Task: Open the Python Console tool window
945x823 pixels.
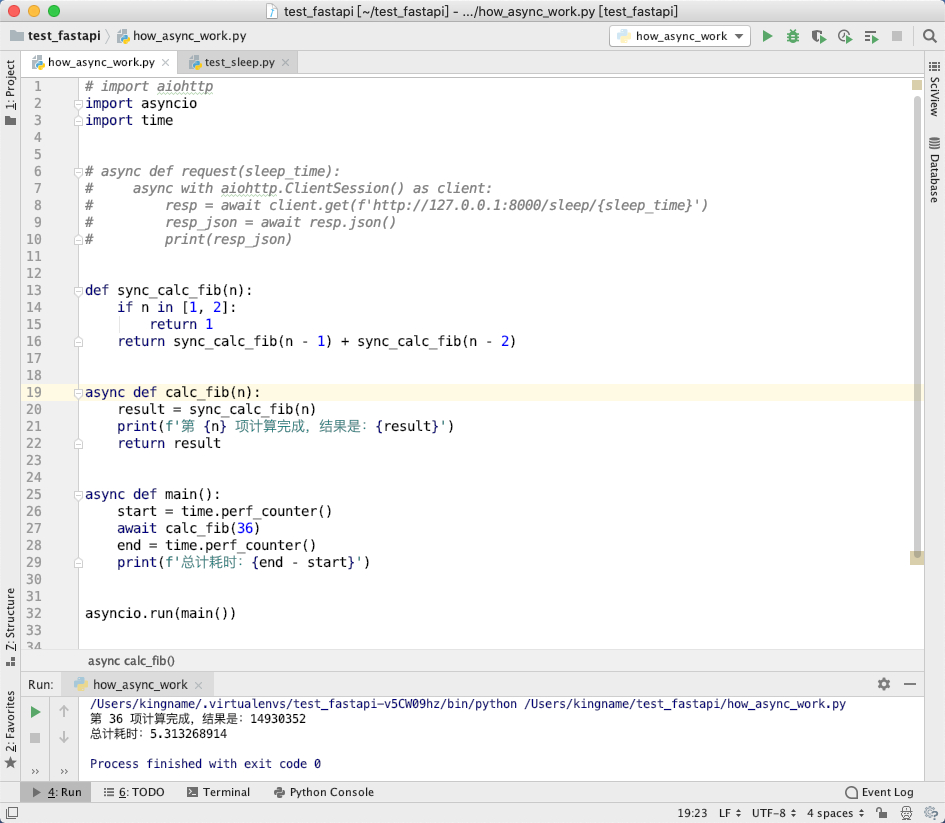Action: coord(324,792)
